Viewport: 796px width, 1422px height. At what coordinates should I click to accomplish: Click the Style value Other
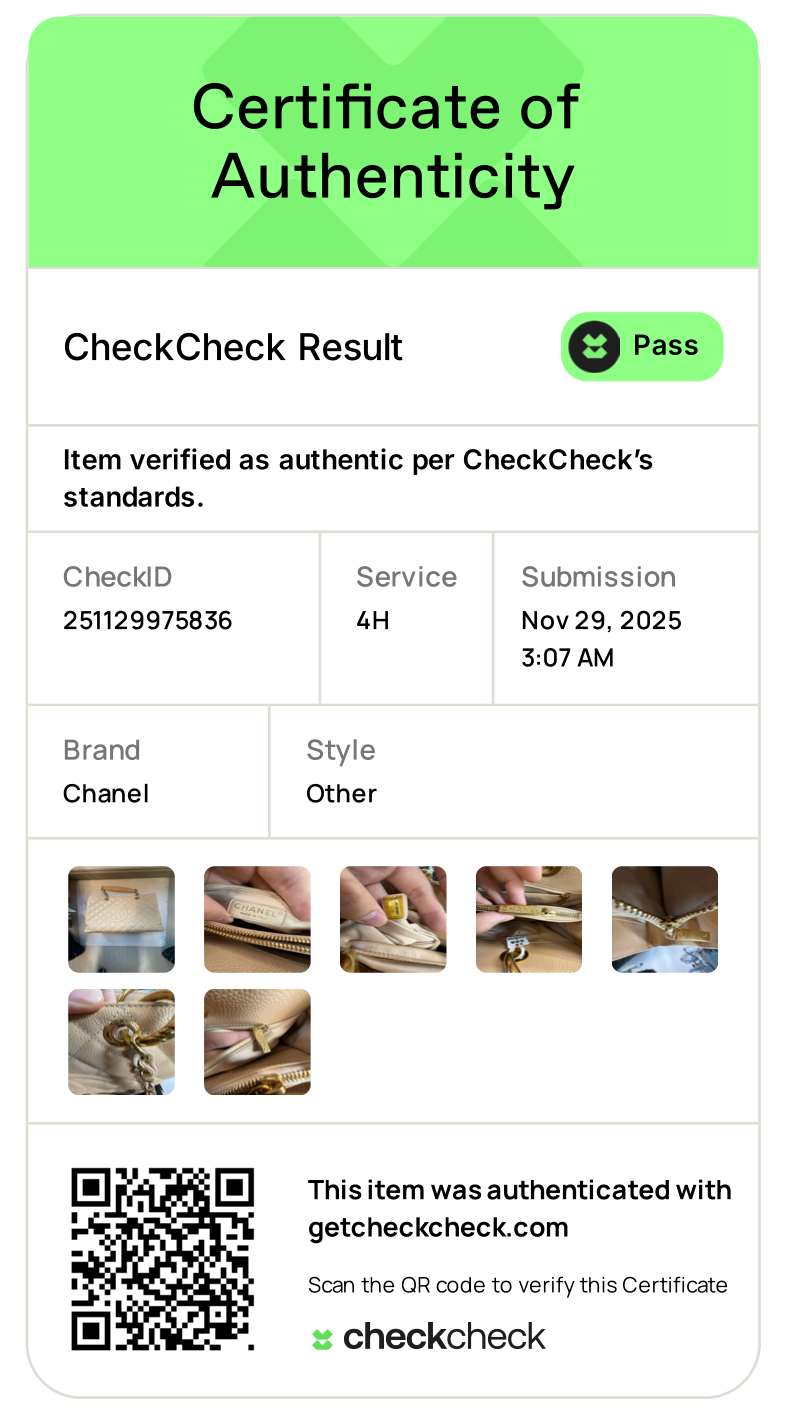[x=341, y=794]
